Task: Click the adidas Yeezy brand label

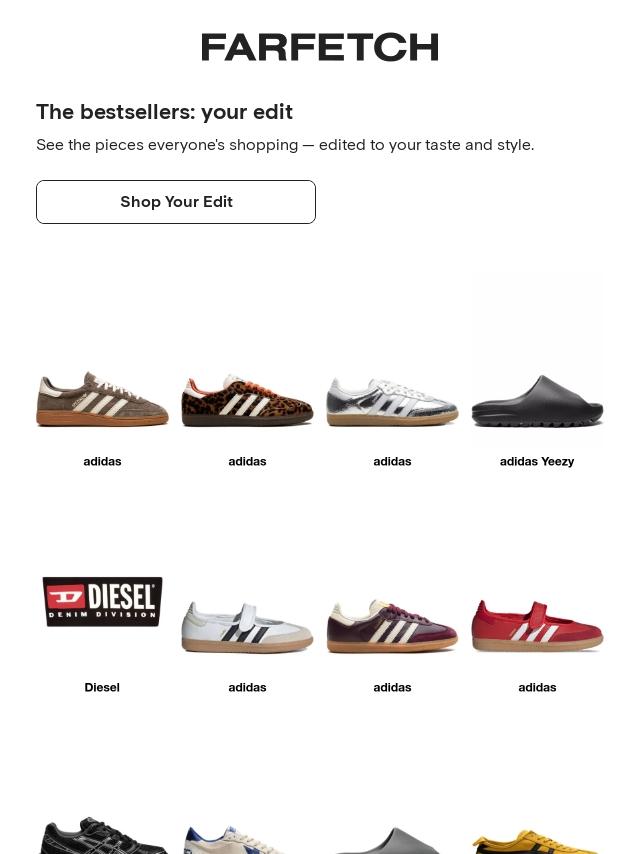Action: pyautogui.click(x=537, y=461)
